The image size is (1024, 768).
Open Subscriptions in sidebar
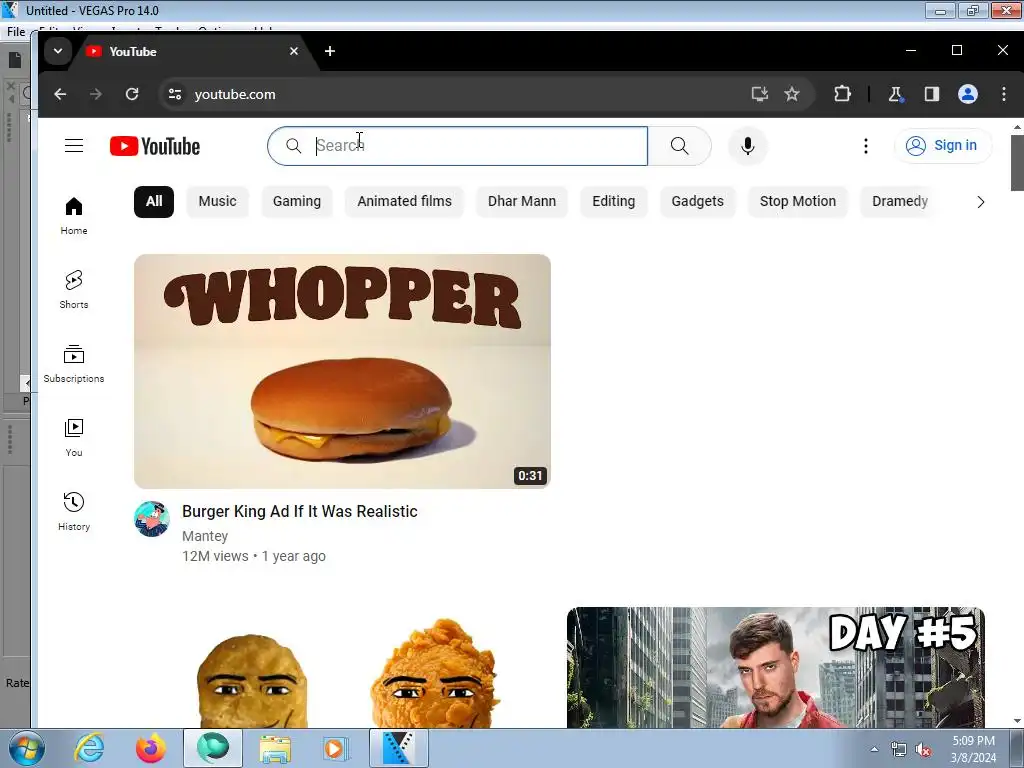74,364
